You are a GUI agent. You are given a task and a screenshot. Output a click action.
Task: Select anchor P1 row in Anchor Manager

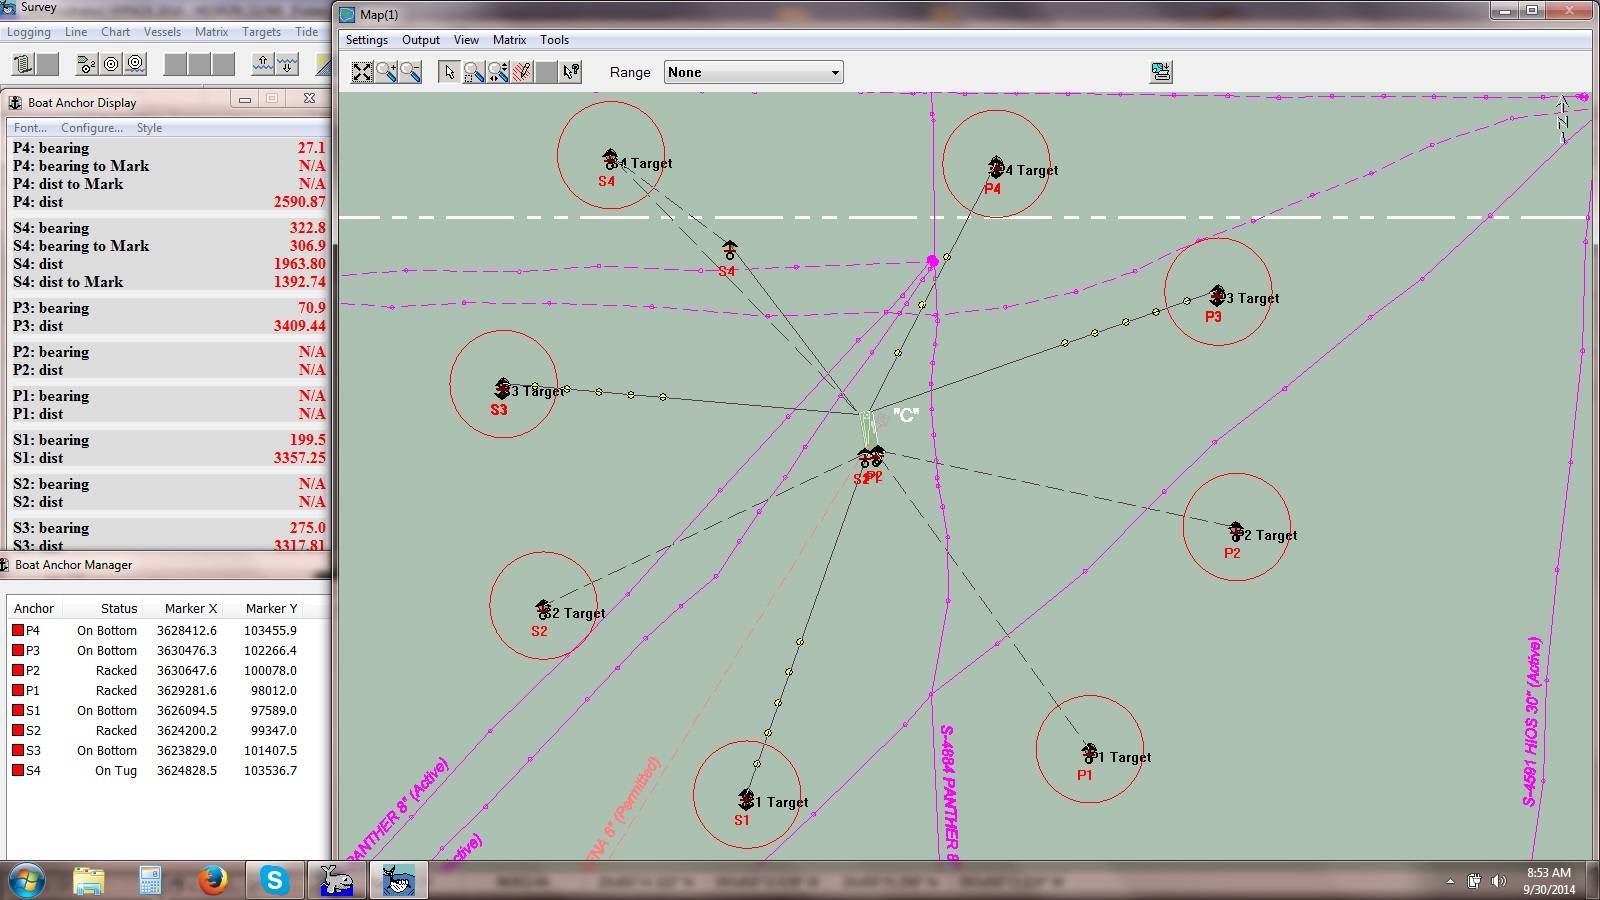pyautogui.click(x=168, y=691)
